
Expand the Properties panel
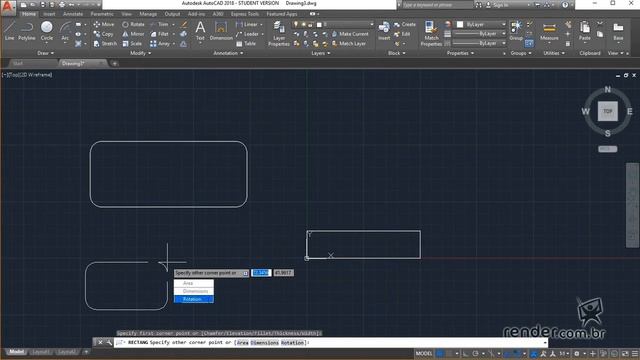tap(460, 53)
